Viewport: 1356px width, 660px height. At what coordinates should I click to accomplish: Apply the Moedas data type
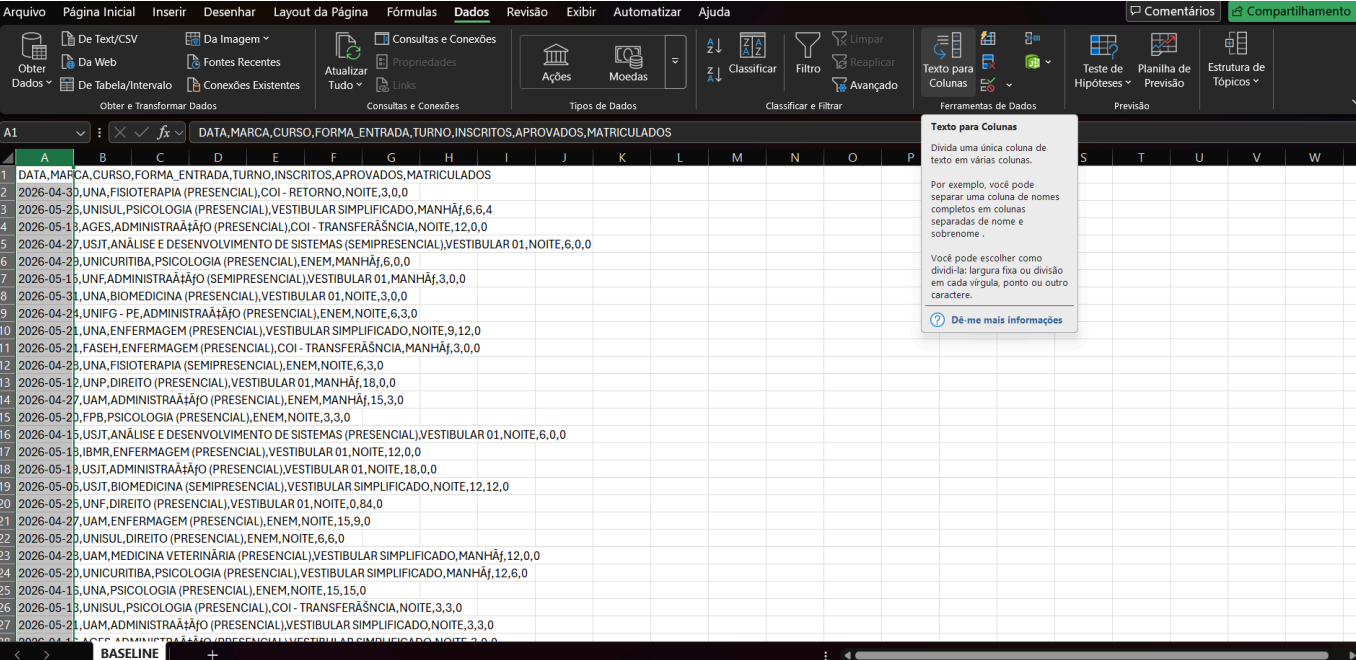(628, 62)
